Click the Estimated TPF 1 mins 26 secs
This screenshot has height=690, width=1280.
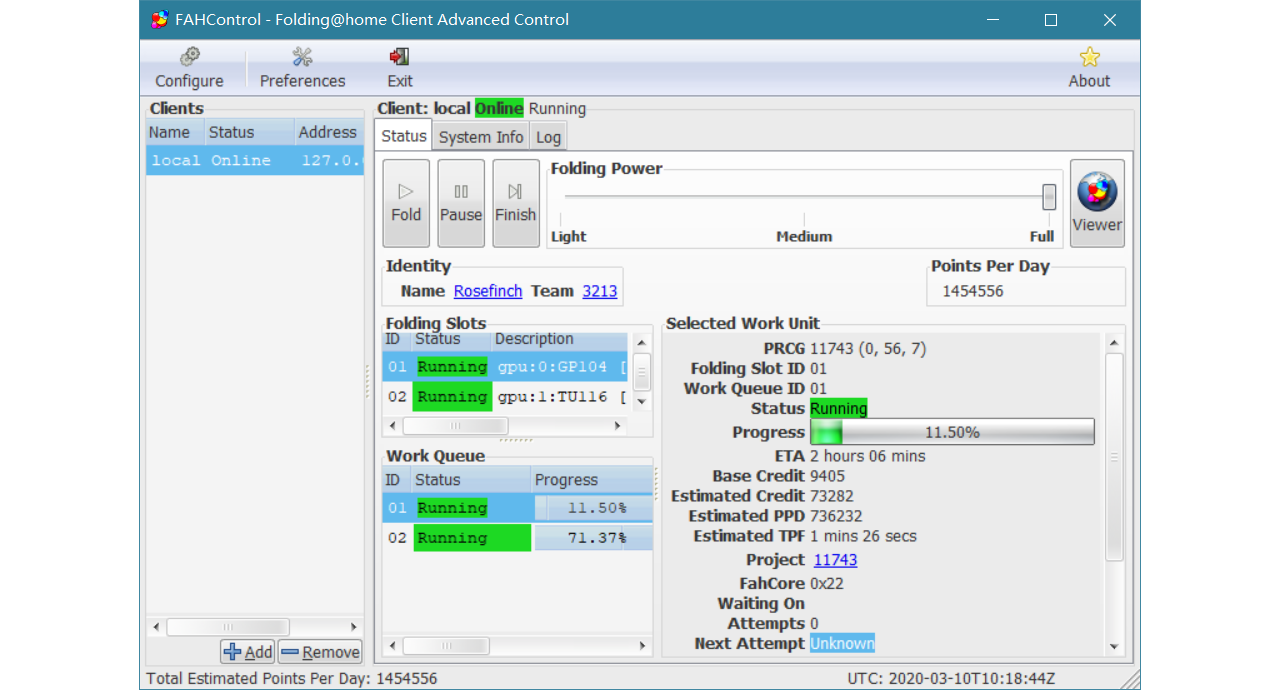pos(863,536)
